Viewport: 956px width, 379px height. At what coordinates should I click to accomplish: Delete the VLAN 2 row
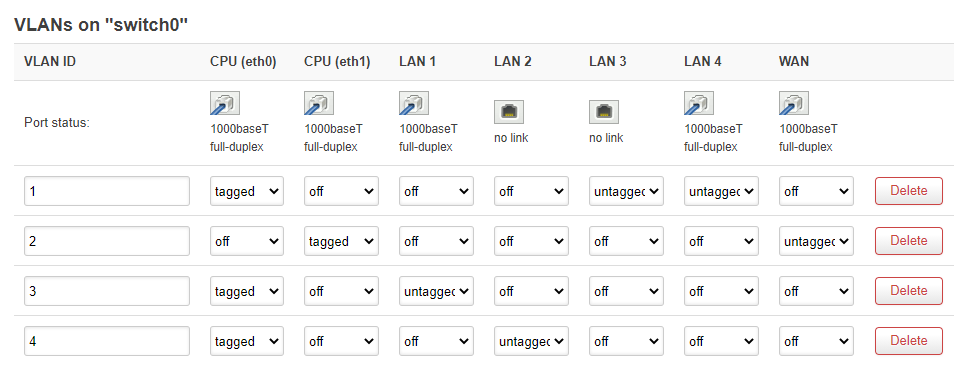908,241
